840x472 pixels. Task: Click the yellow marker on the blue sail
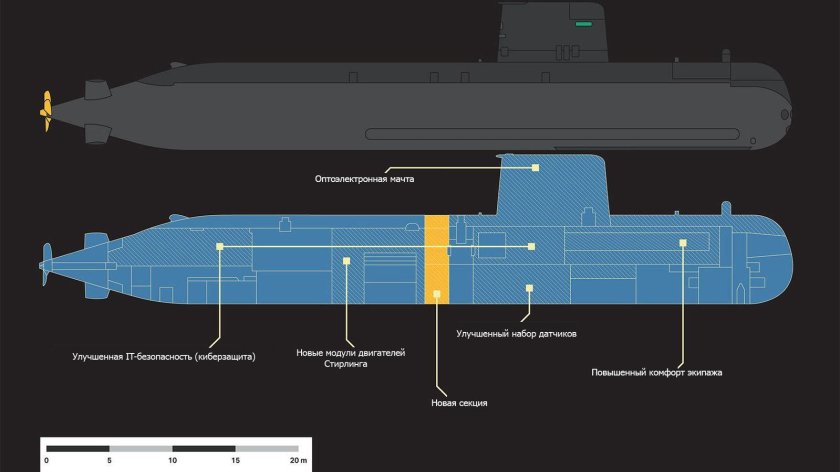tap(535, 168)
